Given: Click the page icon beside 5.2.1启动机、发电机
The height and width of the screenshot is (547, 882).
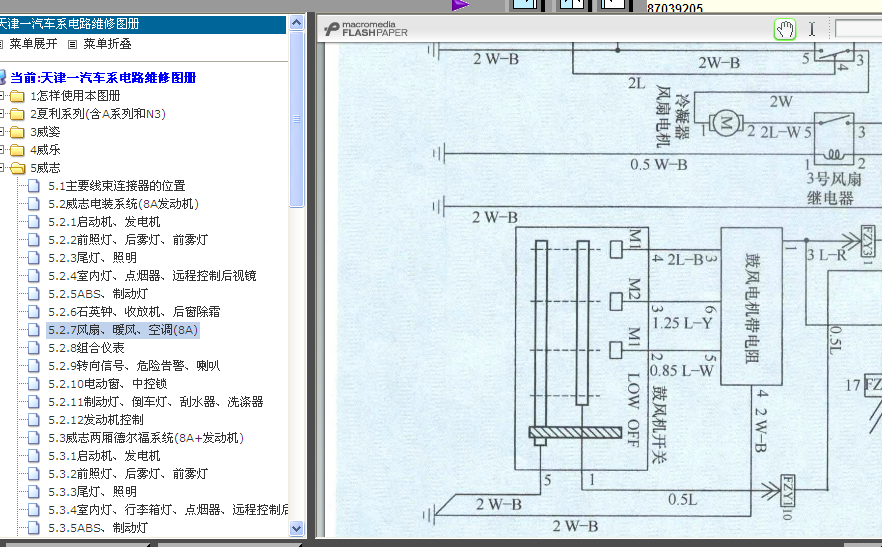Looking at the screenshot, I should pos(35,222).
